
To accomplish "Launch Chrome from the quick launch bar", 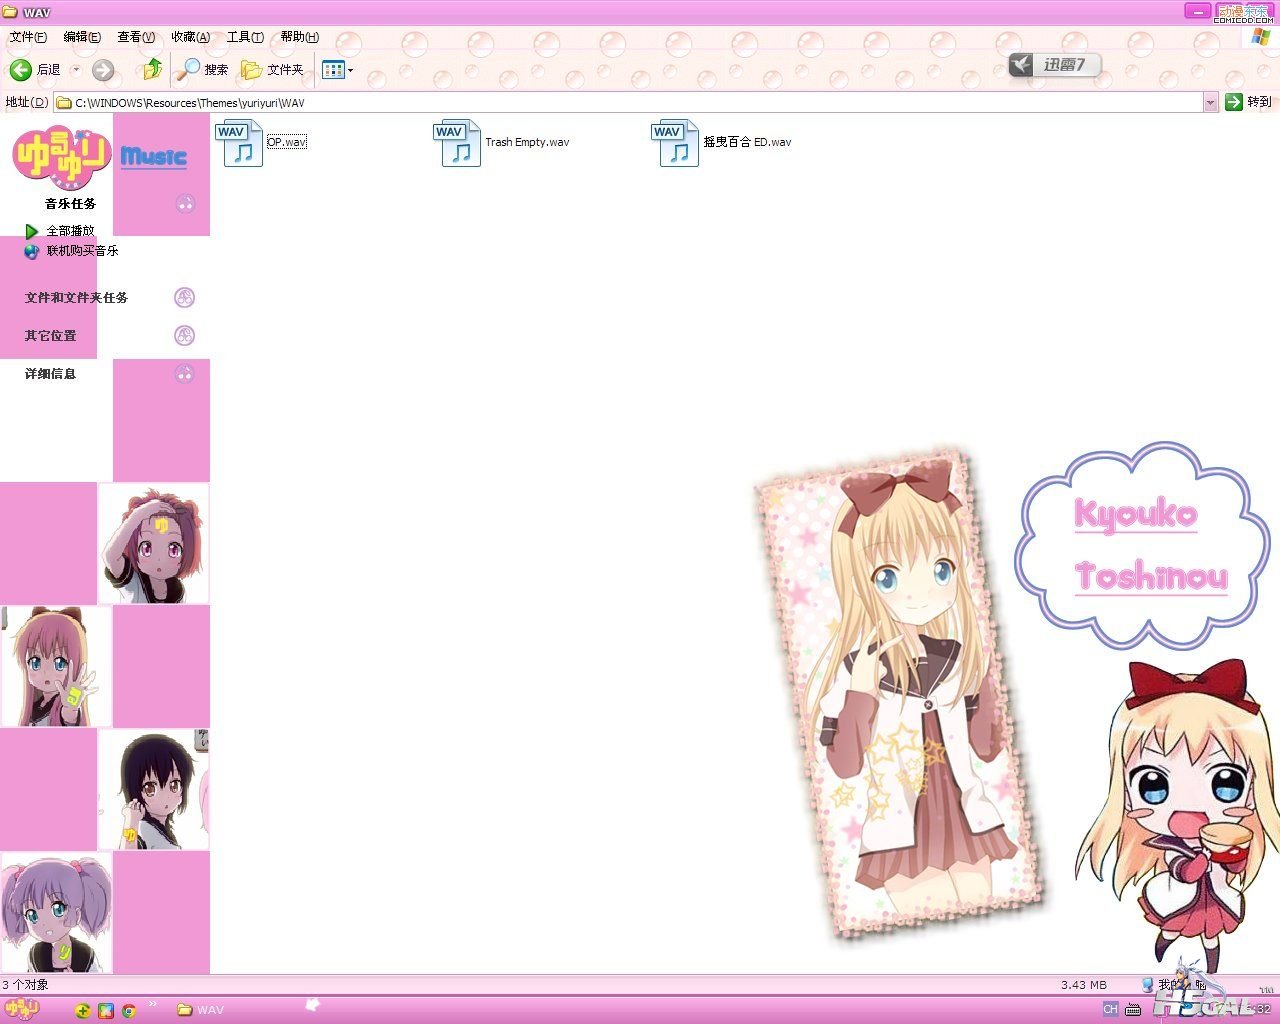I will tap(129, 1010).
